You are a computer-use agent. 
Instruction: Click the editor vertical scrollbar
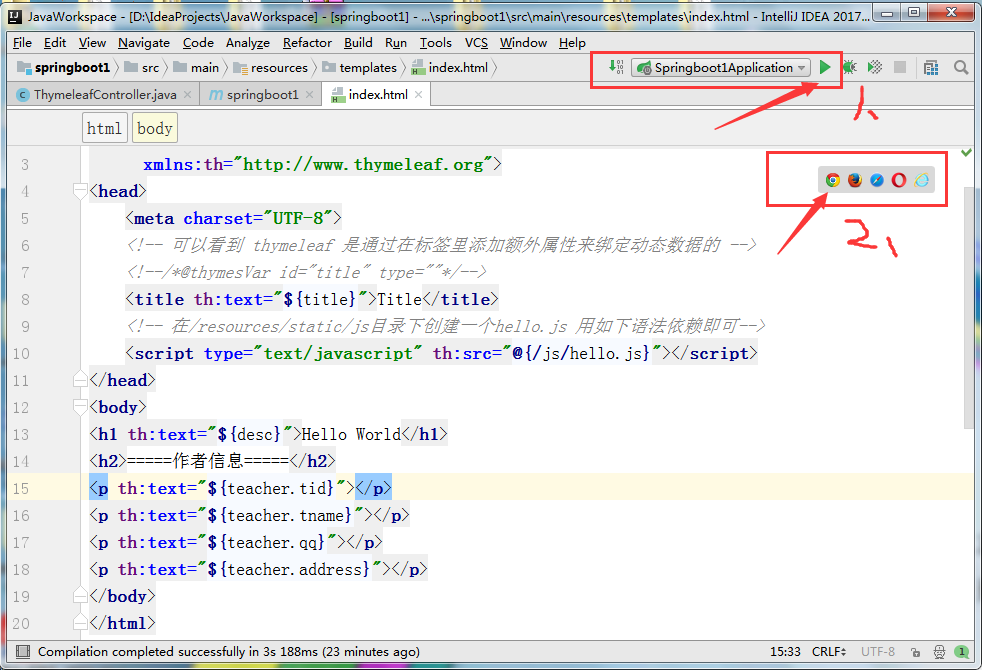[968, 307]
